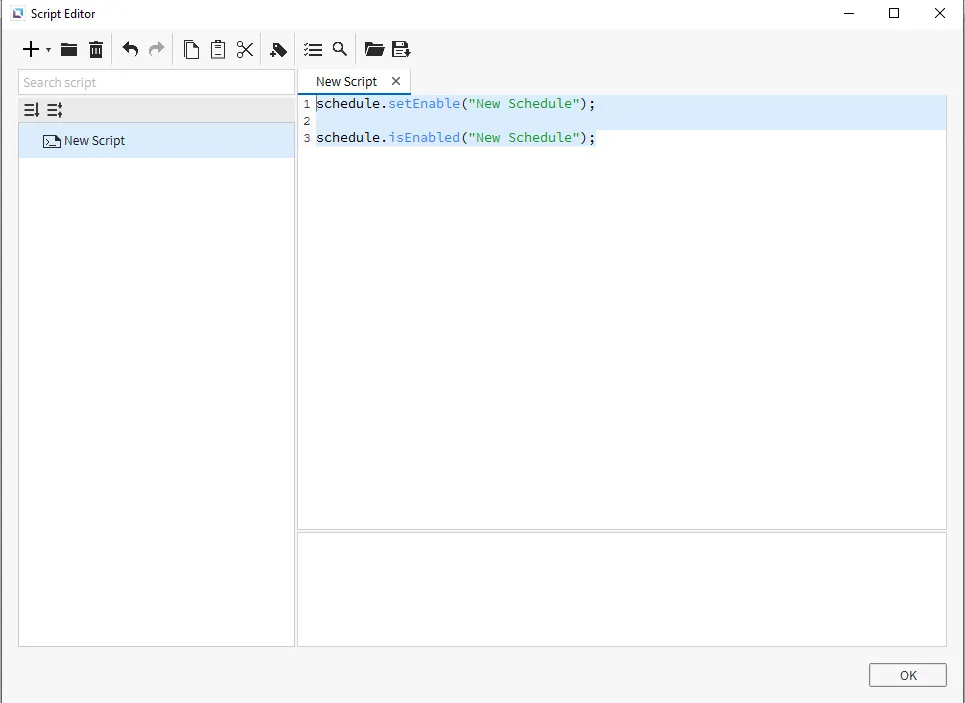Open find with the magnifier icon
Image resolution: width=965 pixels, height=703 pixels.
click(340, 49)
